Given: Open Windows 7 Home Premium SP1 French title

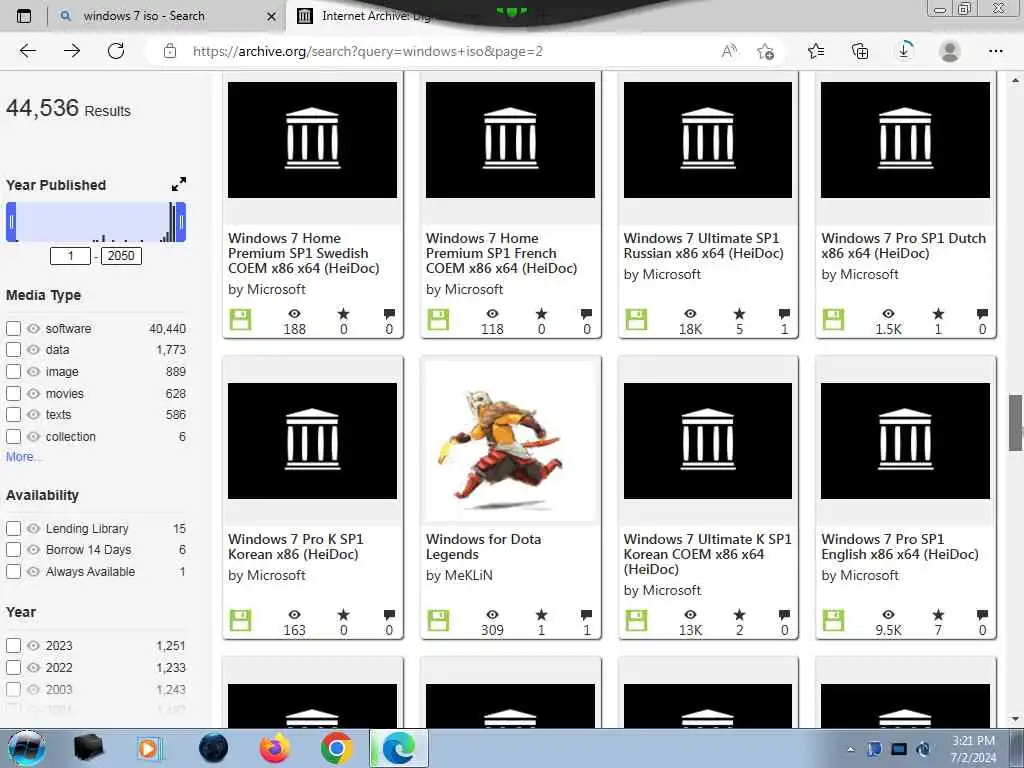Looking at the screenshot, I should 502,253.
